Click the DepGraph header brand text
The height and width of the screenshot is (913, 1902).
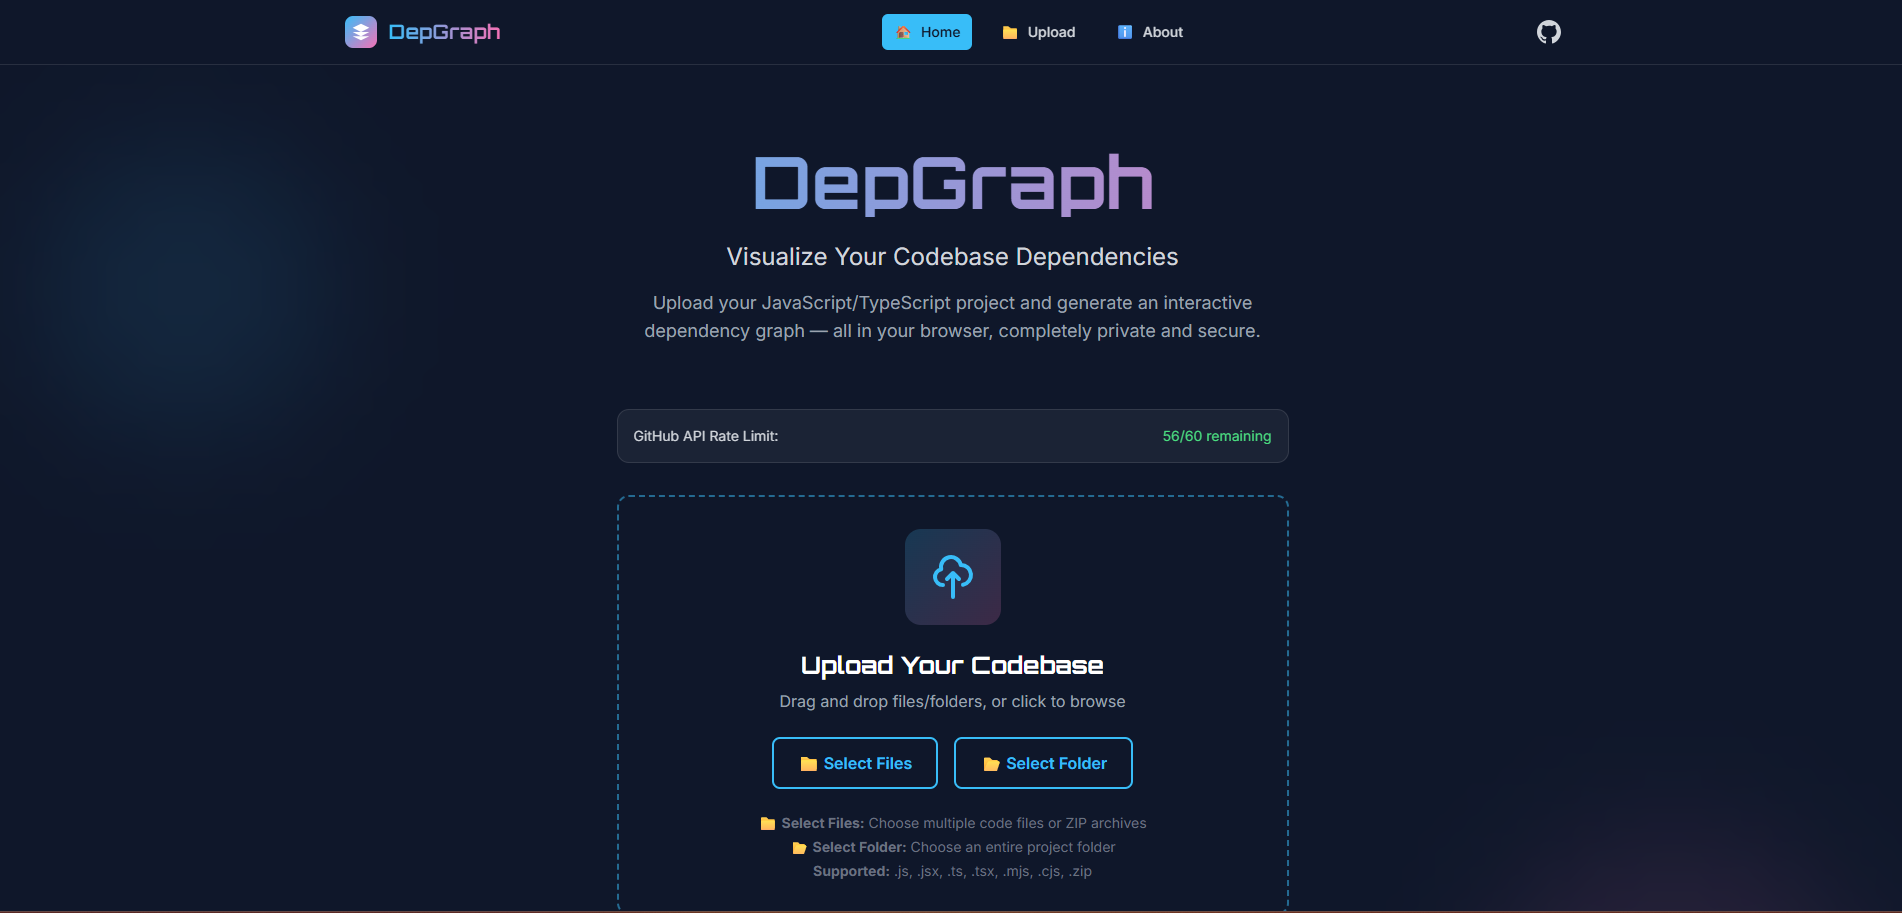[444, 32]
